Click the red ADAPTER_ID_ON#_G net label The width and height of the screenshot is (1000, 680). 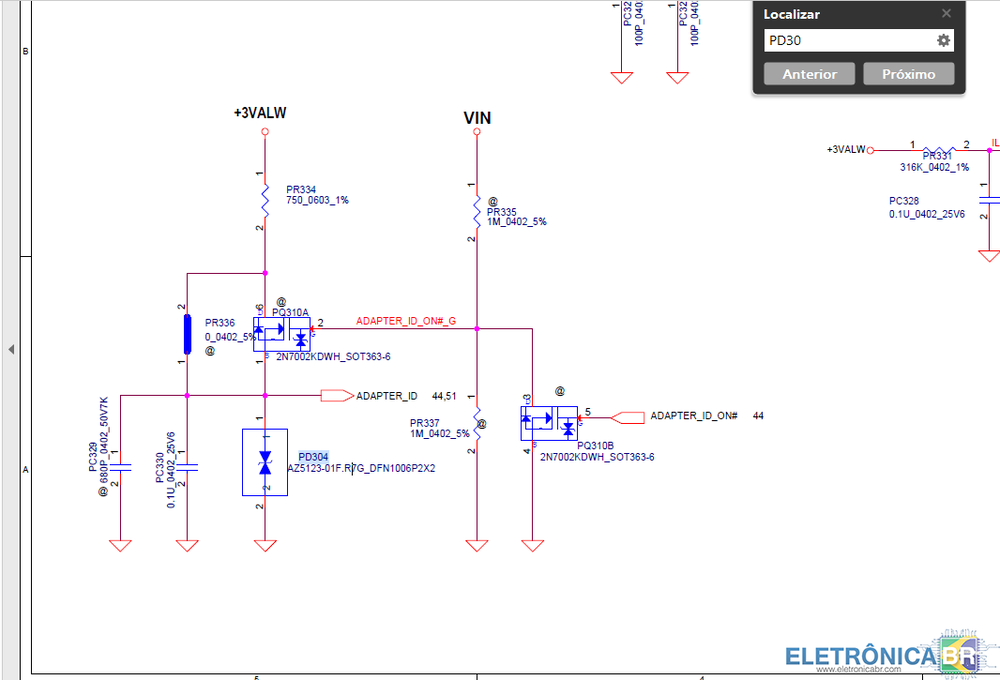tap(406, 321)
